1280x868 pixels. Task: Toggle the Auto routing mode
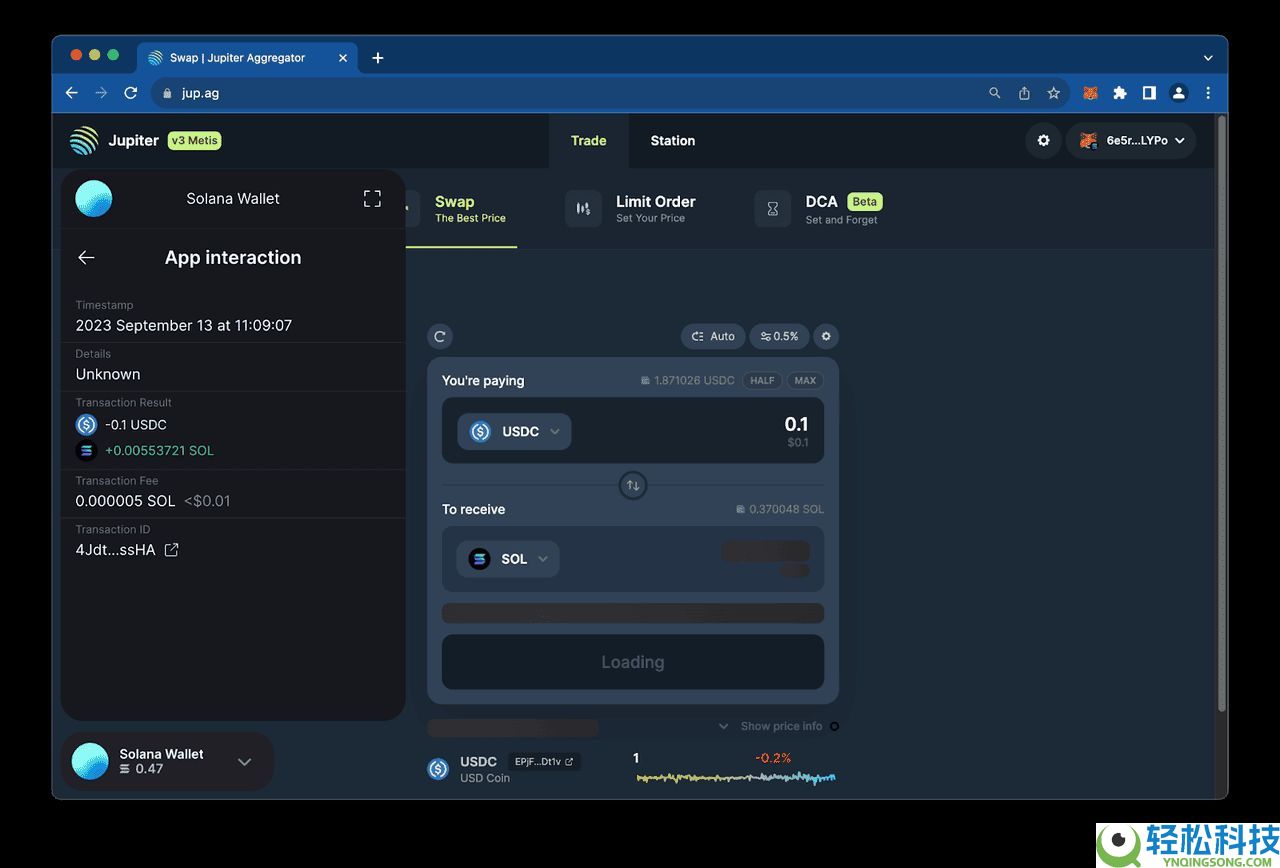tap(713, 337)
